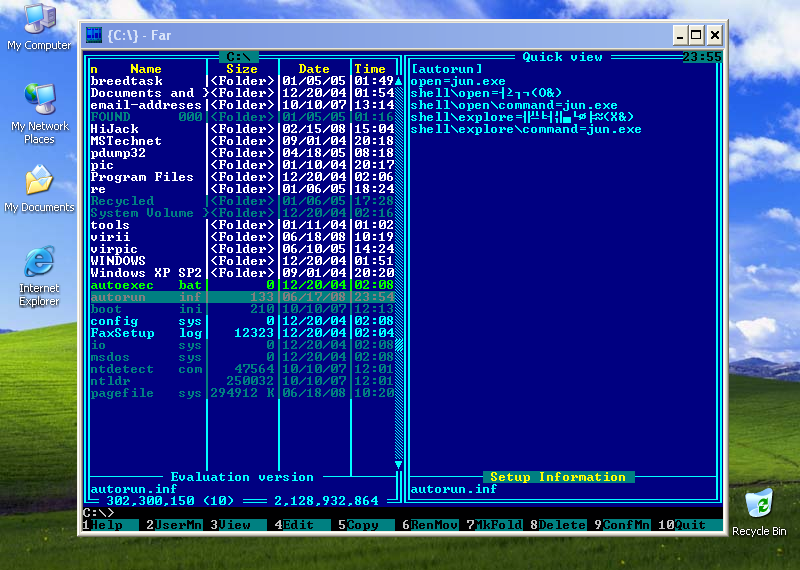This screenshot has height=570, width=800.
Task: Select the breedtask folder
Action: 242,81
